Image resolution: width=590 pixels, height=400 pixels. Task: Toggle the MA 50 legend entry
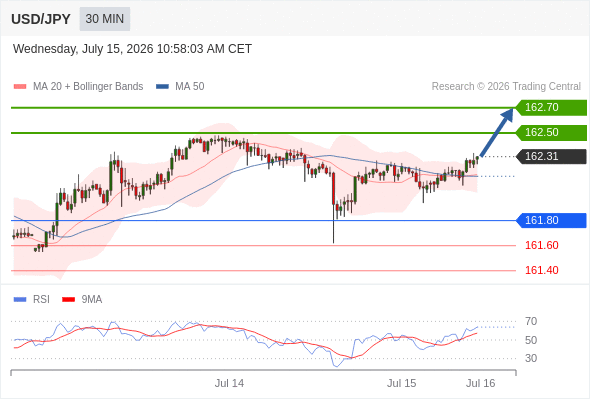coord(180,87)
